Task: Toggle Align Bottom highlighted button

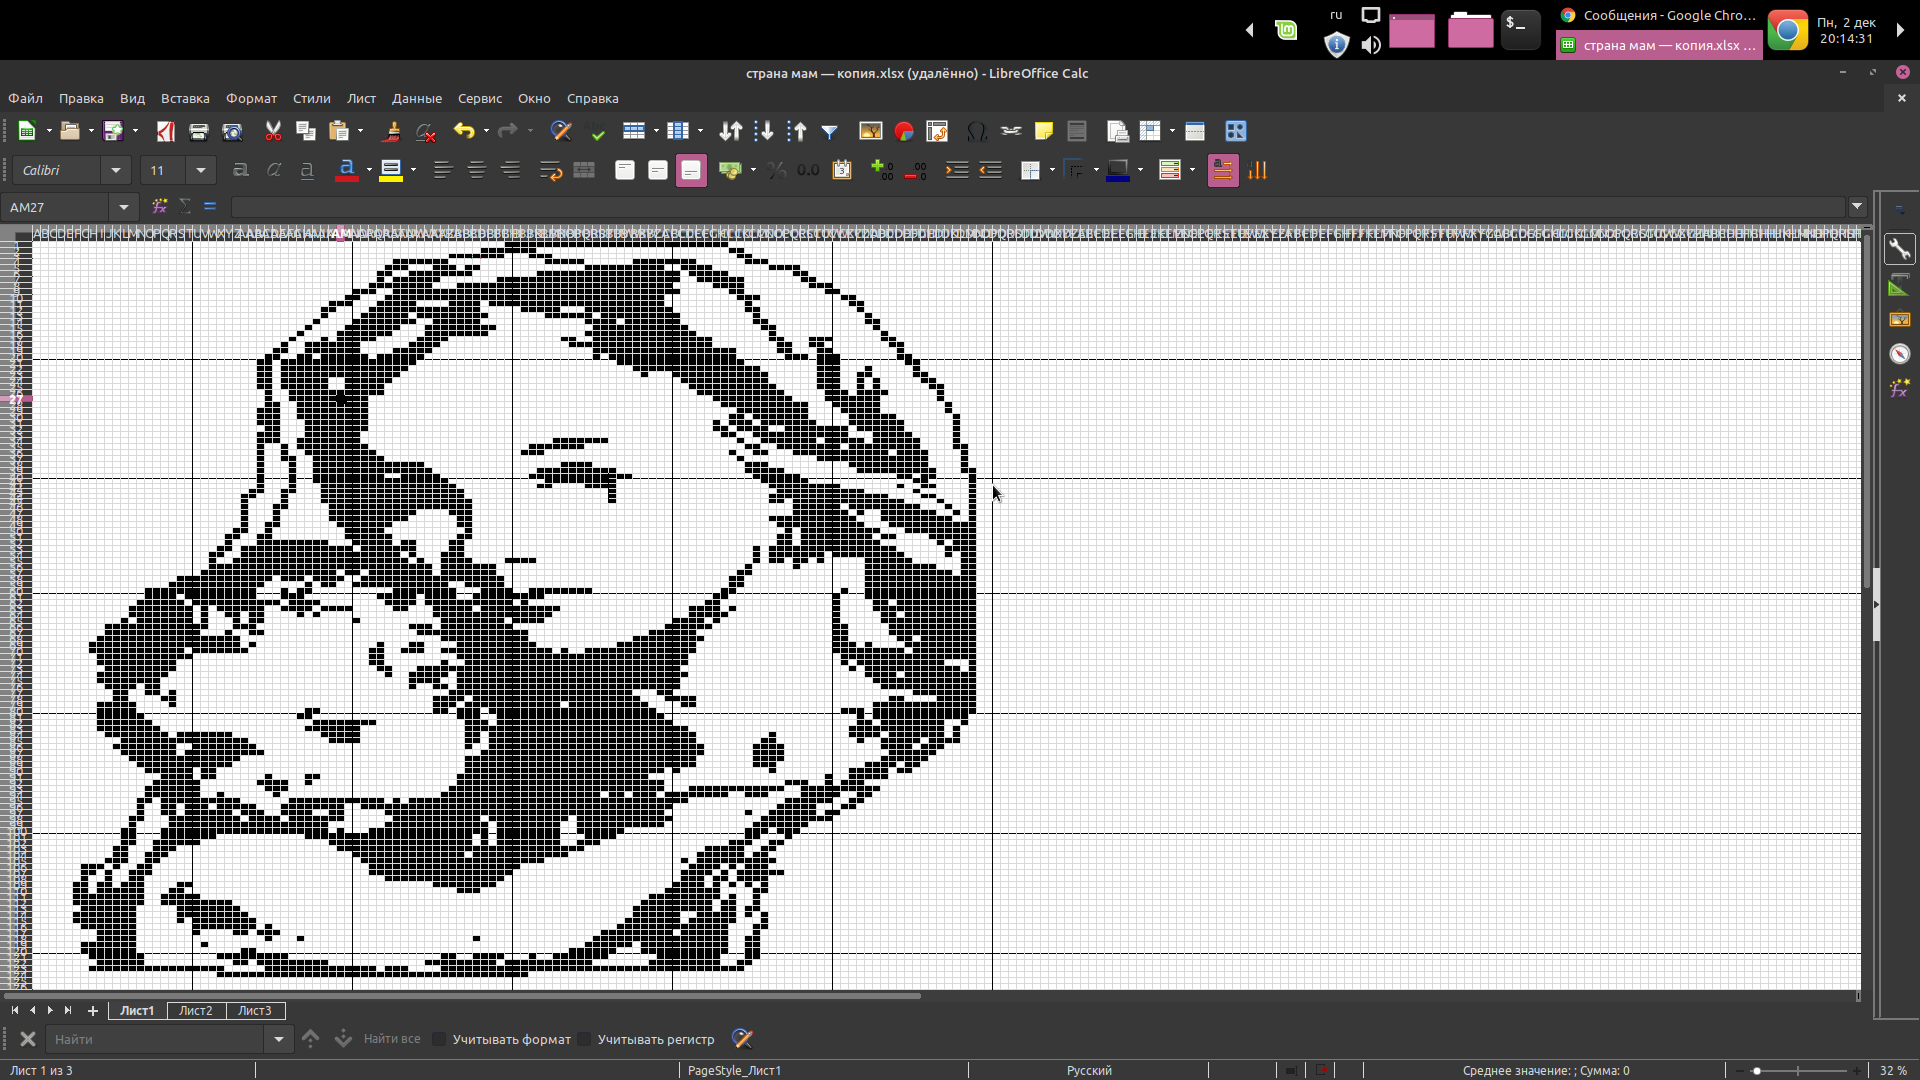Action: 691,170
